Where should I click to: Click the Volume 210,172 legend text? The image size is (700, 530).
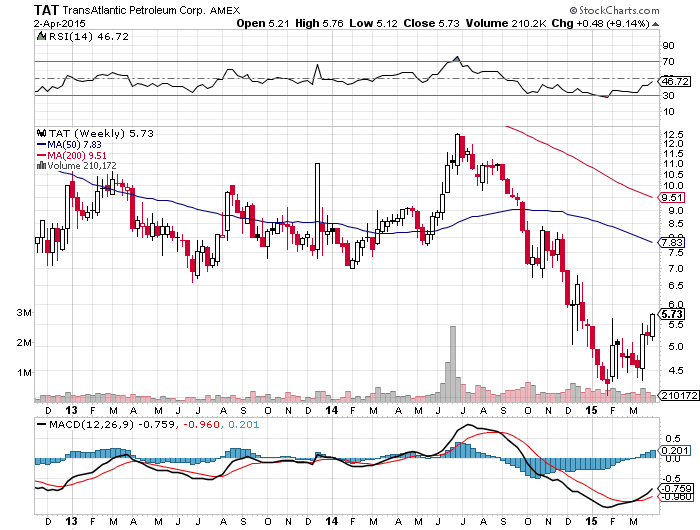pyautogui.click(x=82, y=166)
